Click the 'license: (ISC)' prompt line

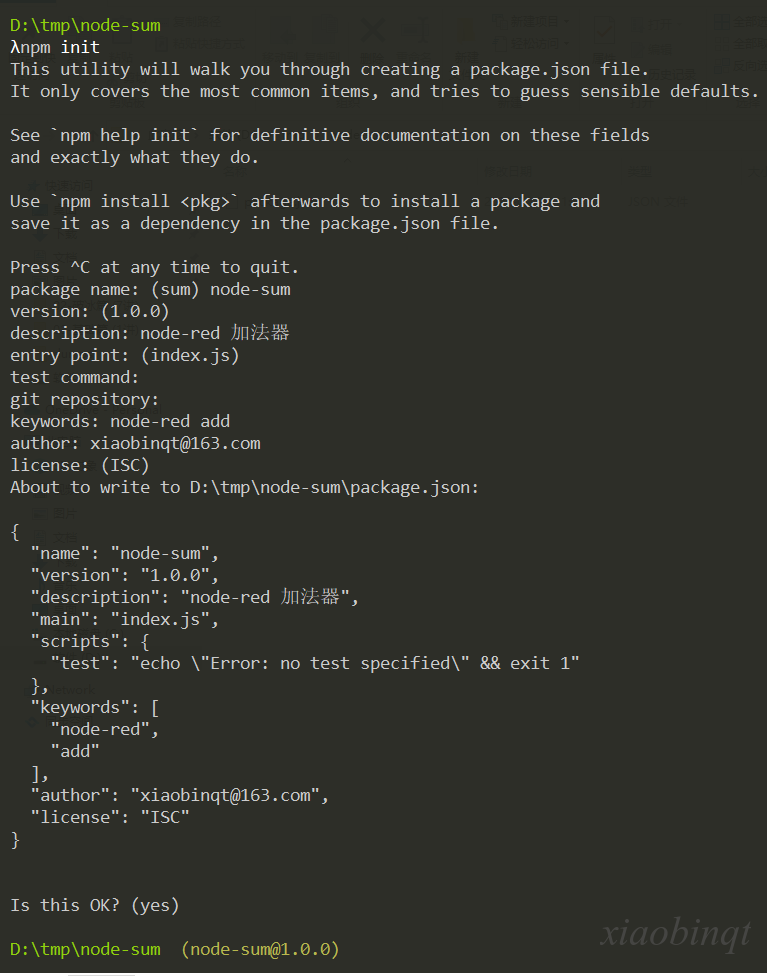[x=80, y=465]
